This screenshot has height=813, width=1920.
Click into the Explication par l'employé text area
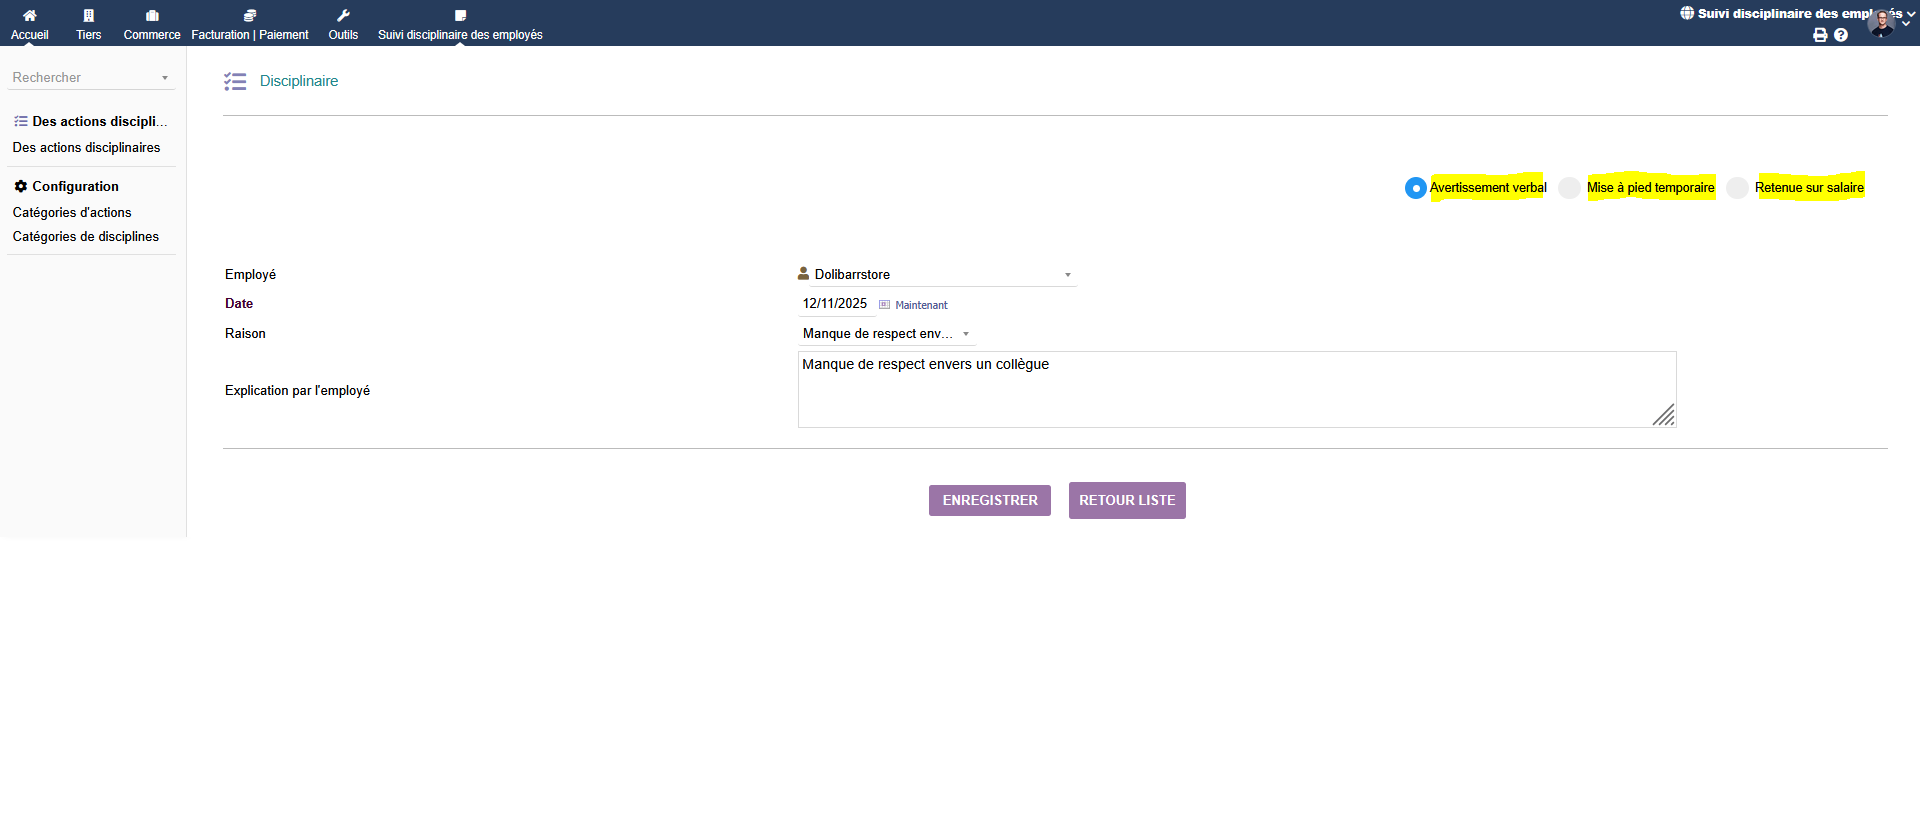tap(1237, 389)
